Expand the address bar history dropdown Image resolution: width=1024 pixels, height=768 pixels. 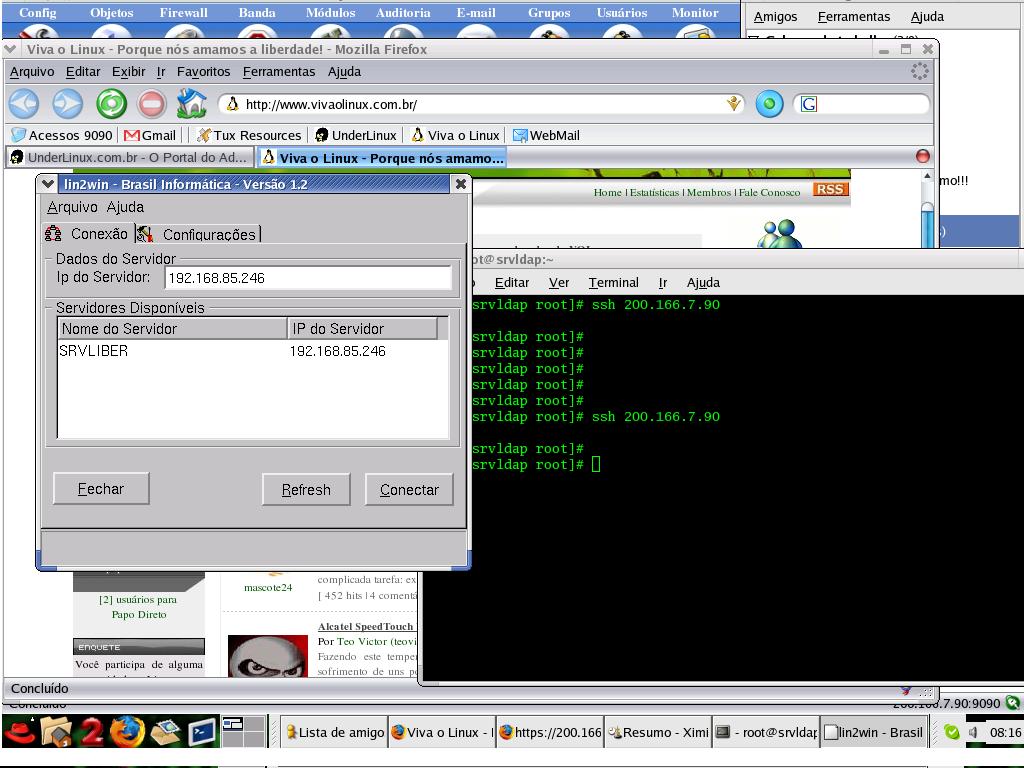tap(734, 104)
